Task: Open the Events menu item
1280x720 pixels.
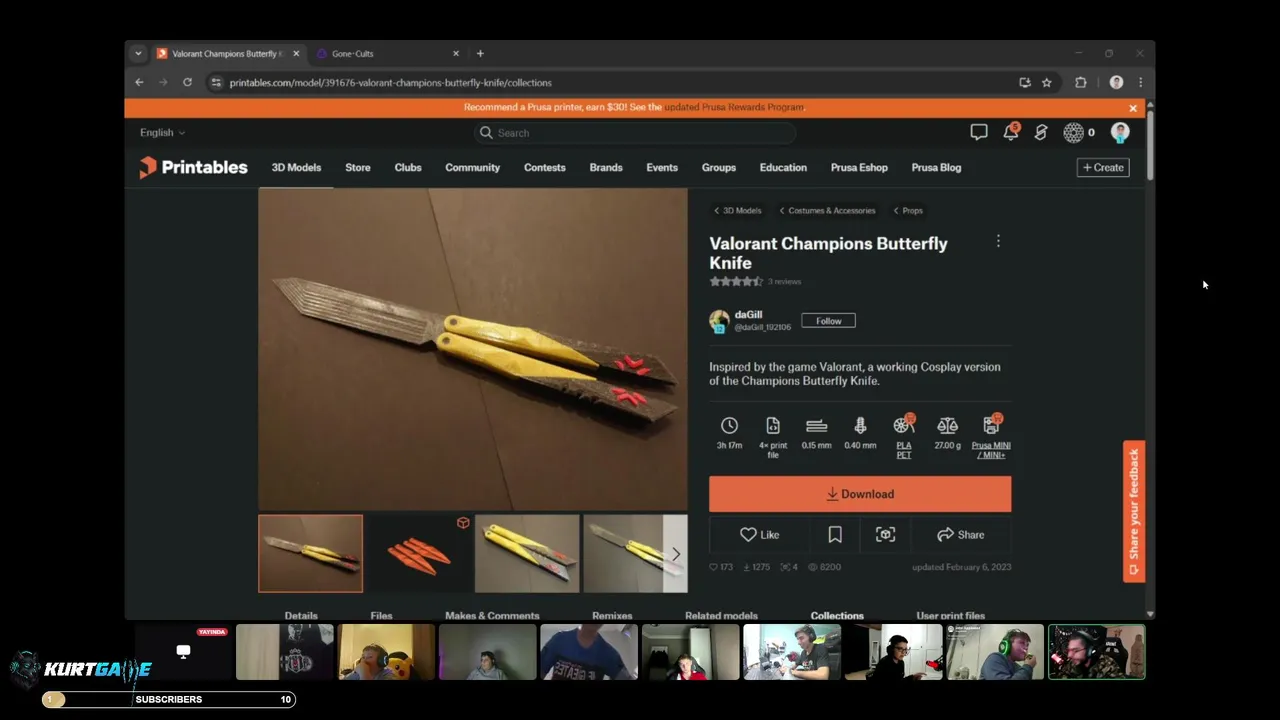Action: [x=662, y=168]
